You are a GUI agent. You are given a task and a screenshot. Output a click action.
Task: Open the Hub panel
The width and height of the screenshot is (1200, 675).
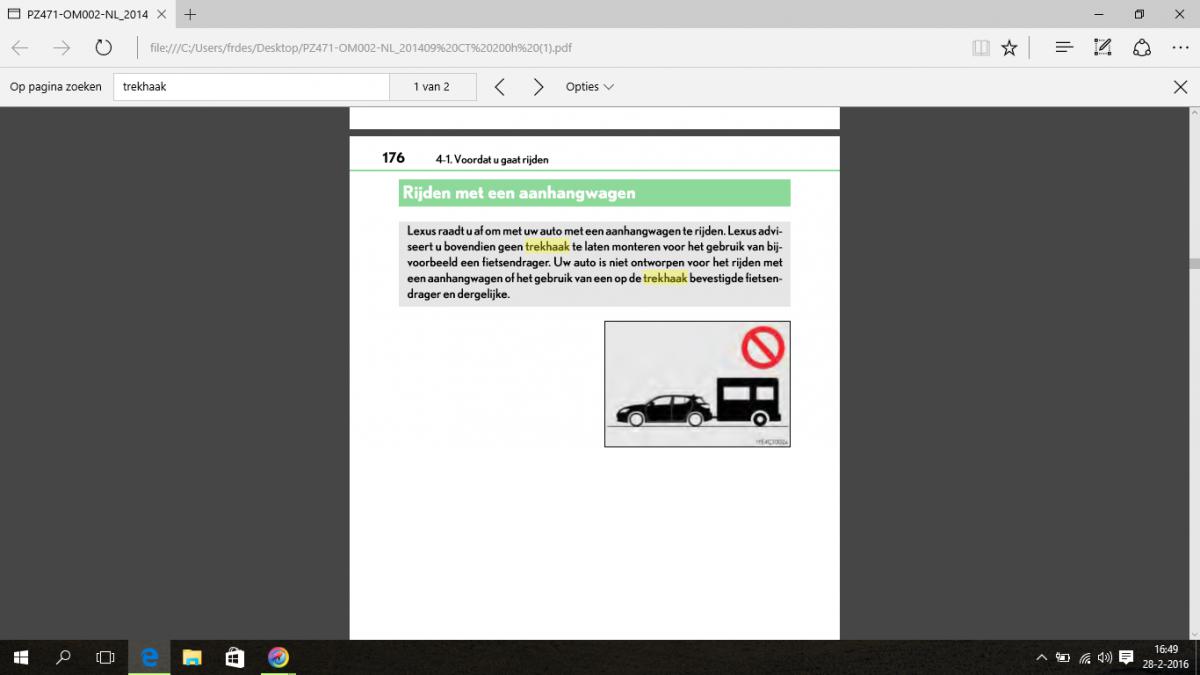click(x=1064, y=47)
